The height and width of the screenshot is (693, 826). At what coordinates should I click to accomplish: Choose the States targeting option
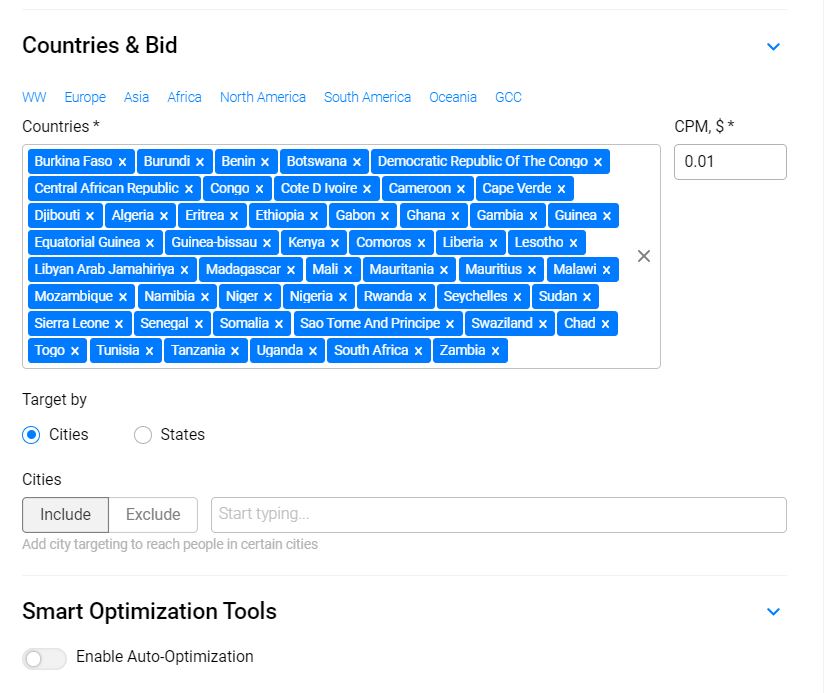[143, 435]
